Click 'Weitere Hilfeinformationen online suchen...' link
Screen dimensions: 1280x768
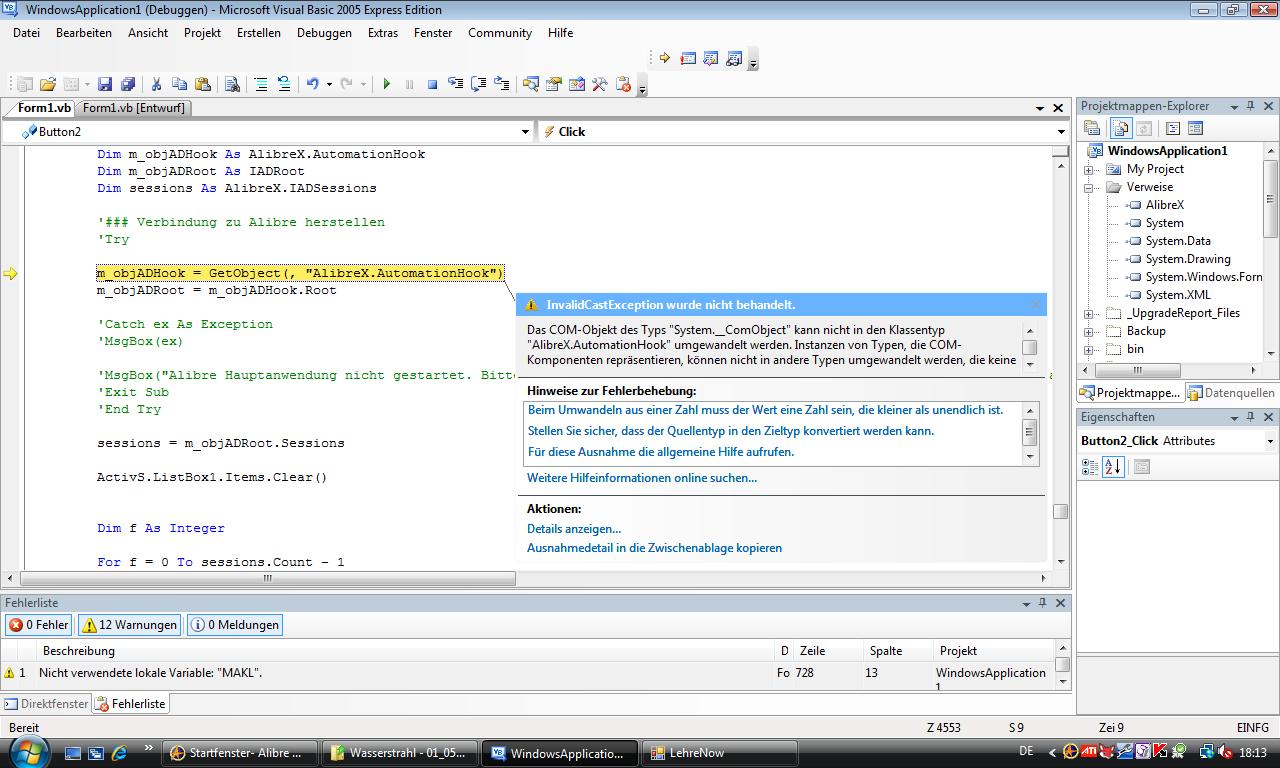(642, 478)
